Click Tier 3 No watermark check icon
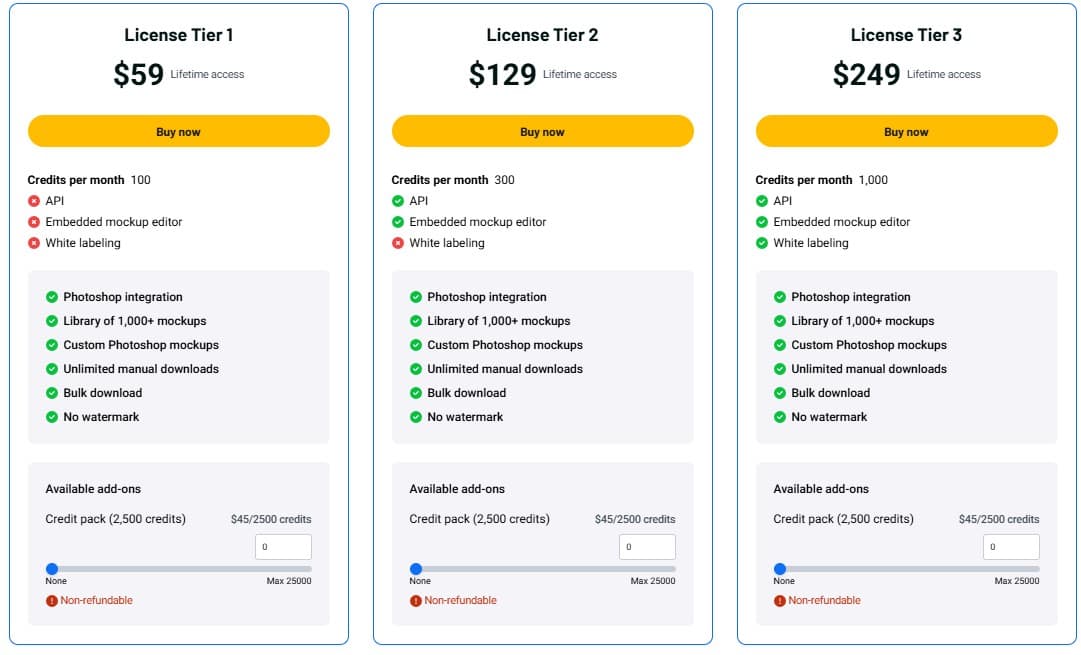 click(780, 417)
